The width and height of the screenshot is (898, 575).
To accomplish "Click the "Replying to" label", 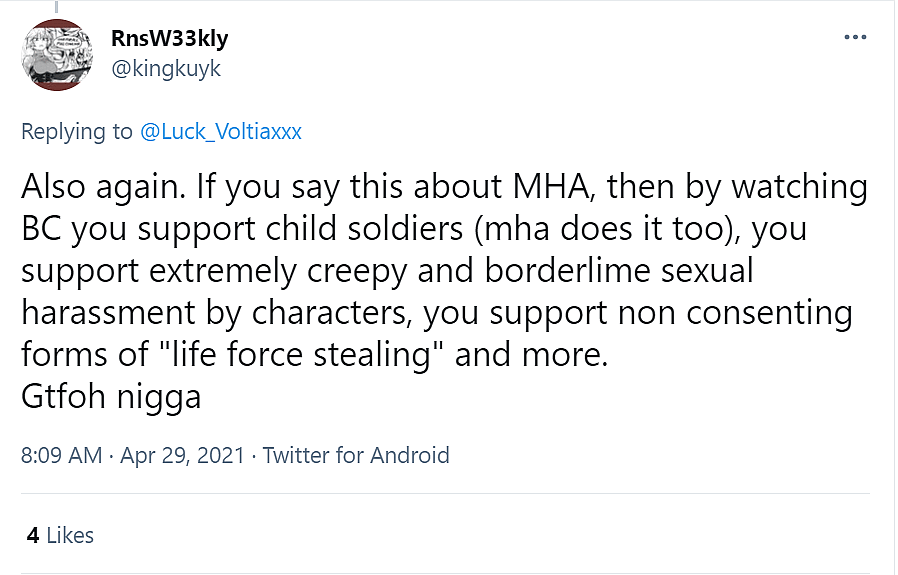I will click(76, 131).
